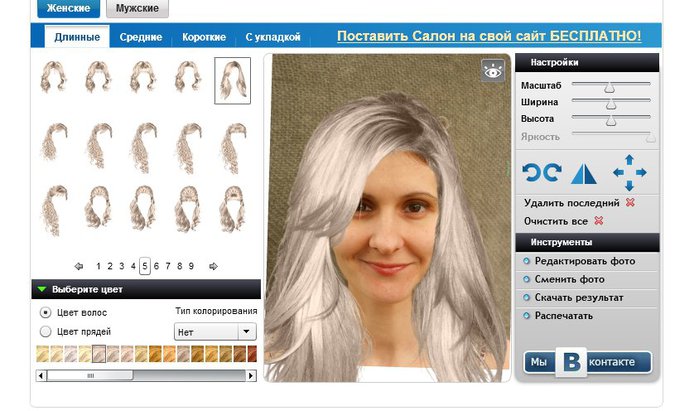Image resolution: width=699 pixels, height=411 pixels.
Task: Pick the first golden blonde color swatch
Action: tap(43, 354)
